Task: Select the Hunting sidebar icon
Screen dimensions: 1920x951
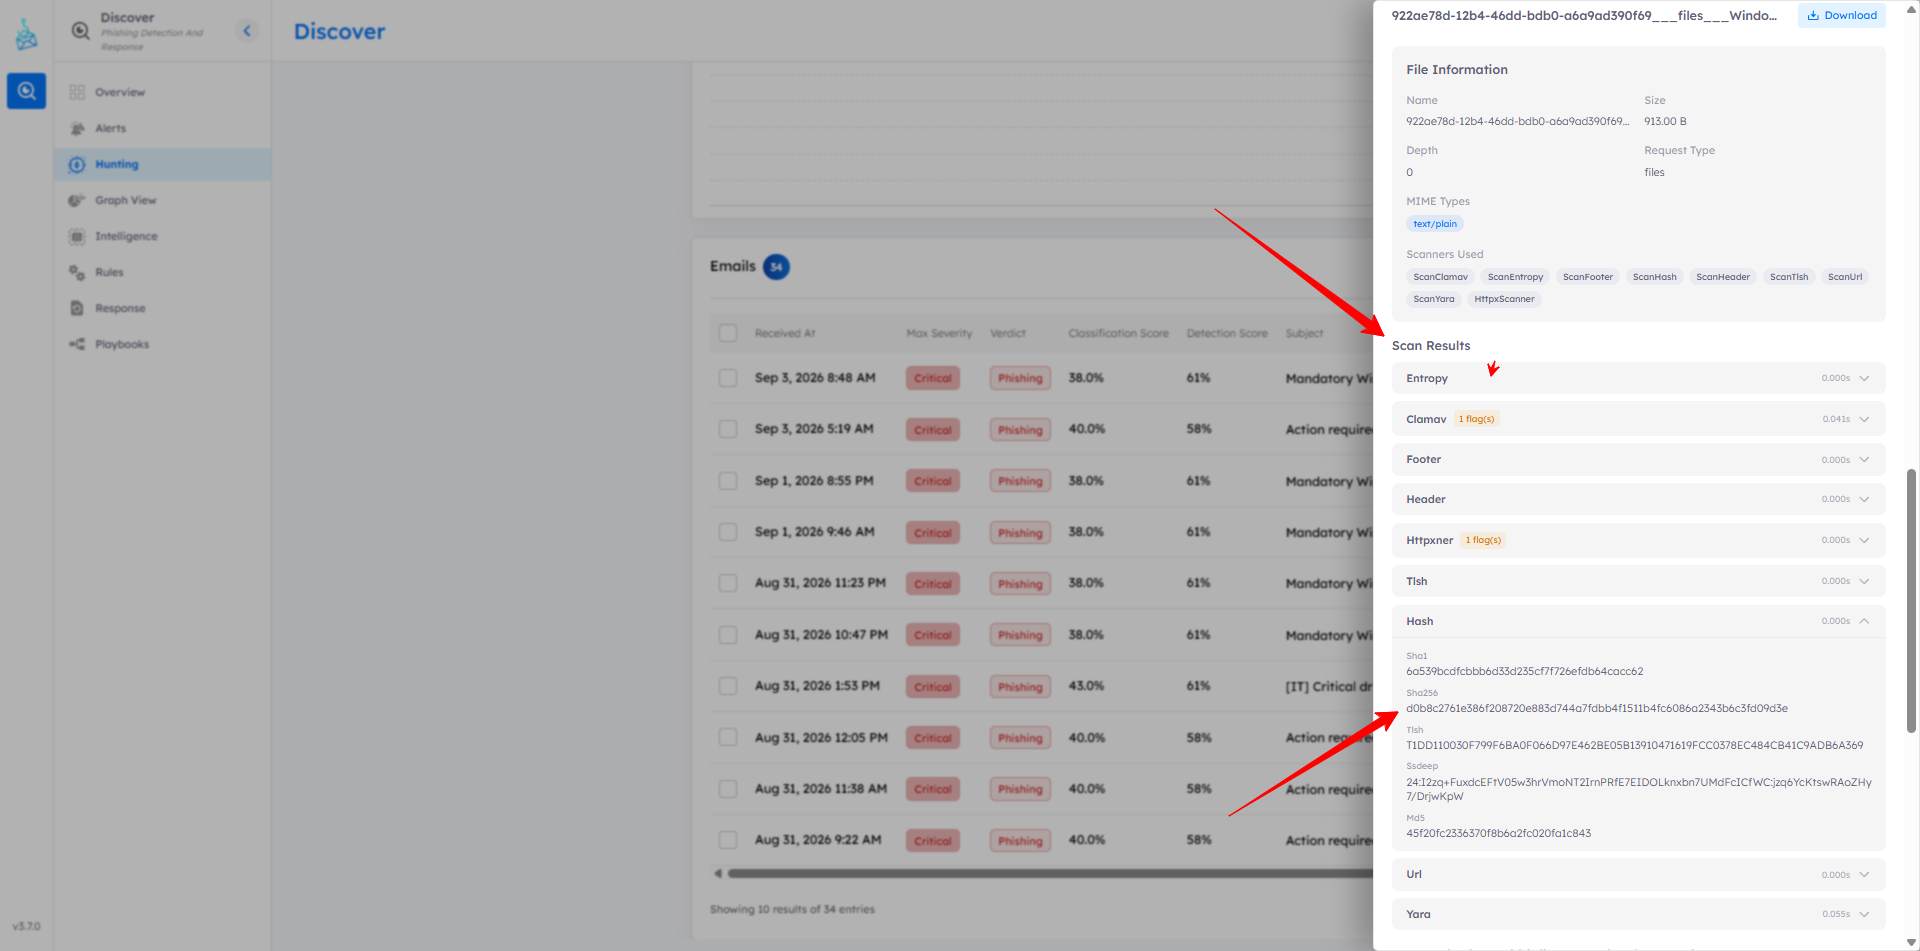Action: pyautogui.click(x=77, y=164)
